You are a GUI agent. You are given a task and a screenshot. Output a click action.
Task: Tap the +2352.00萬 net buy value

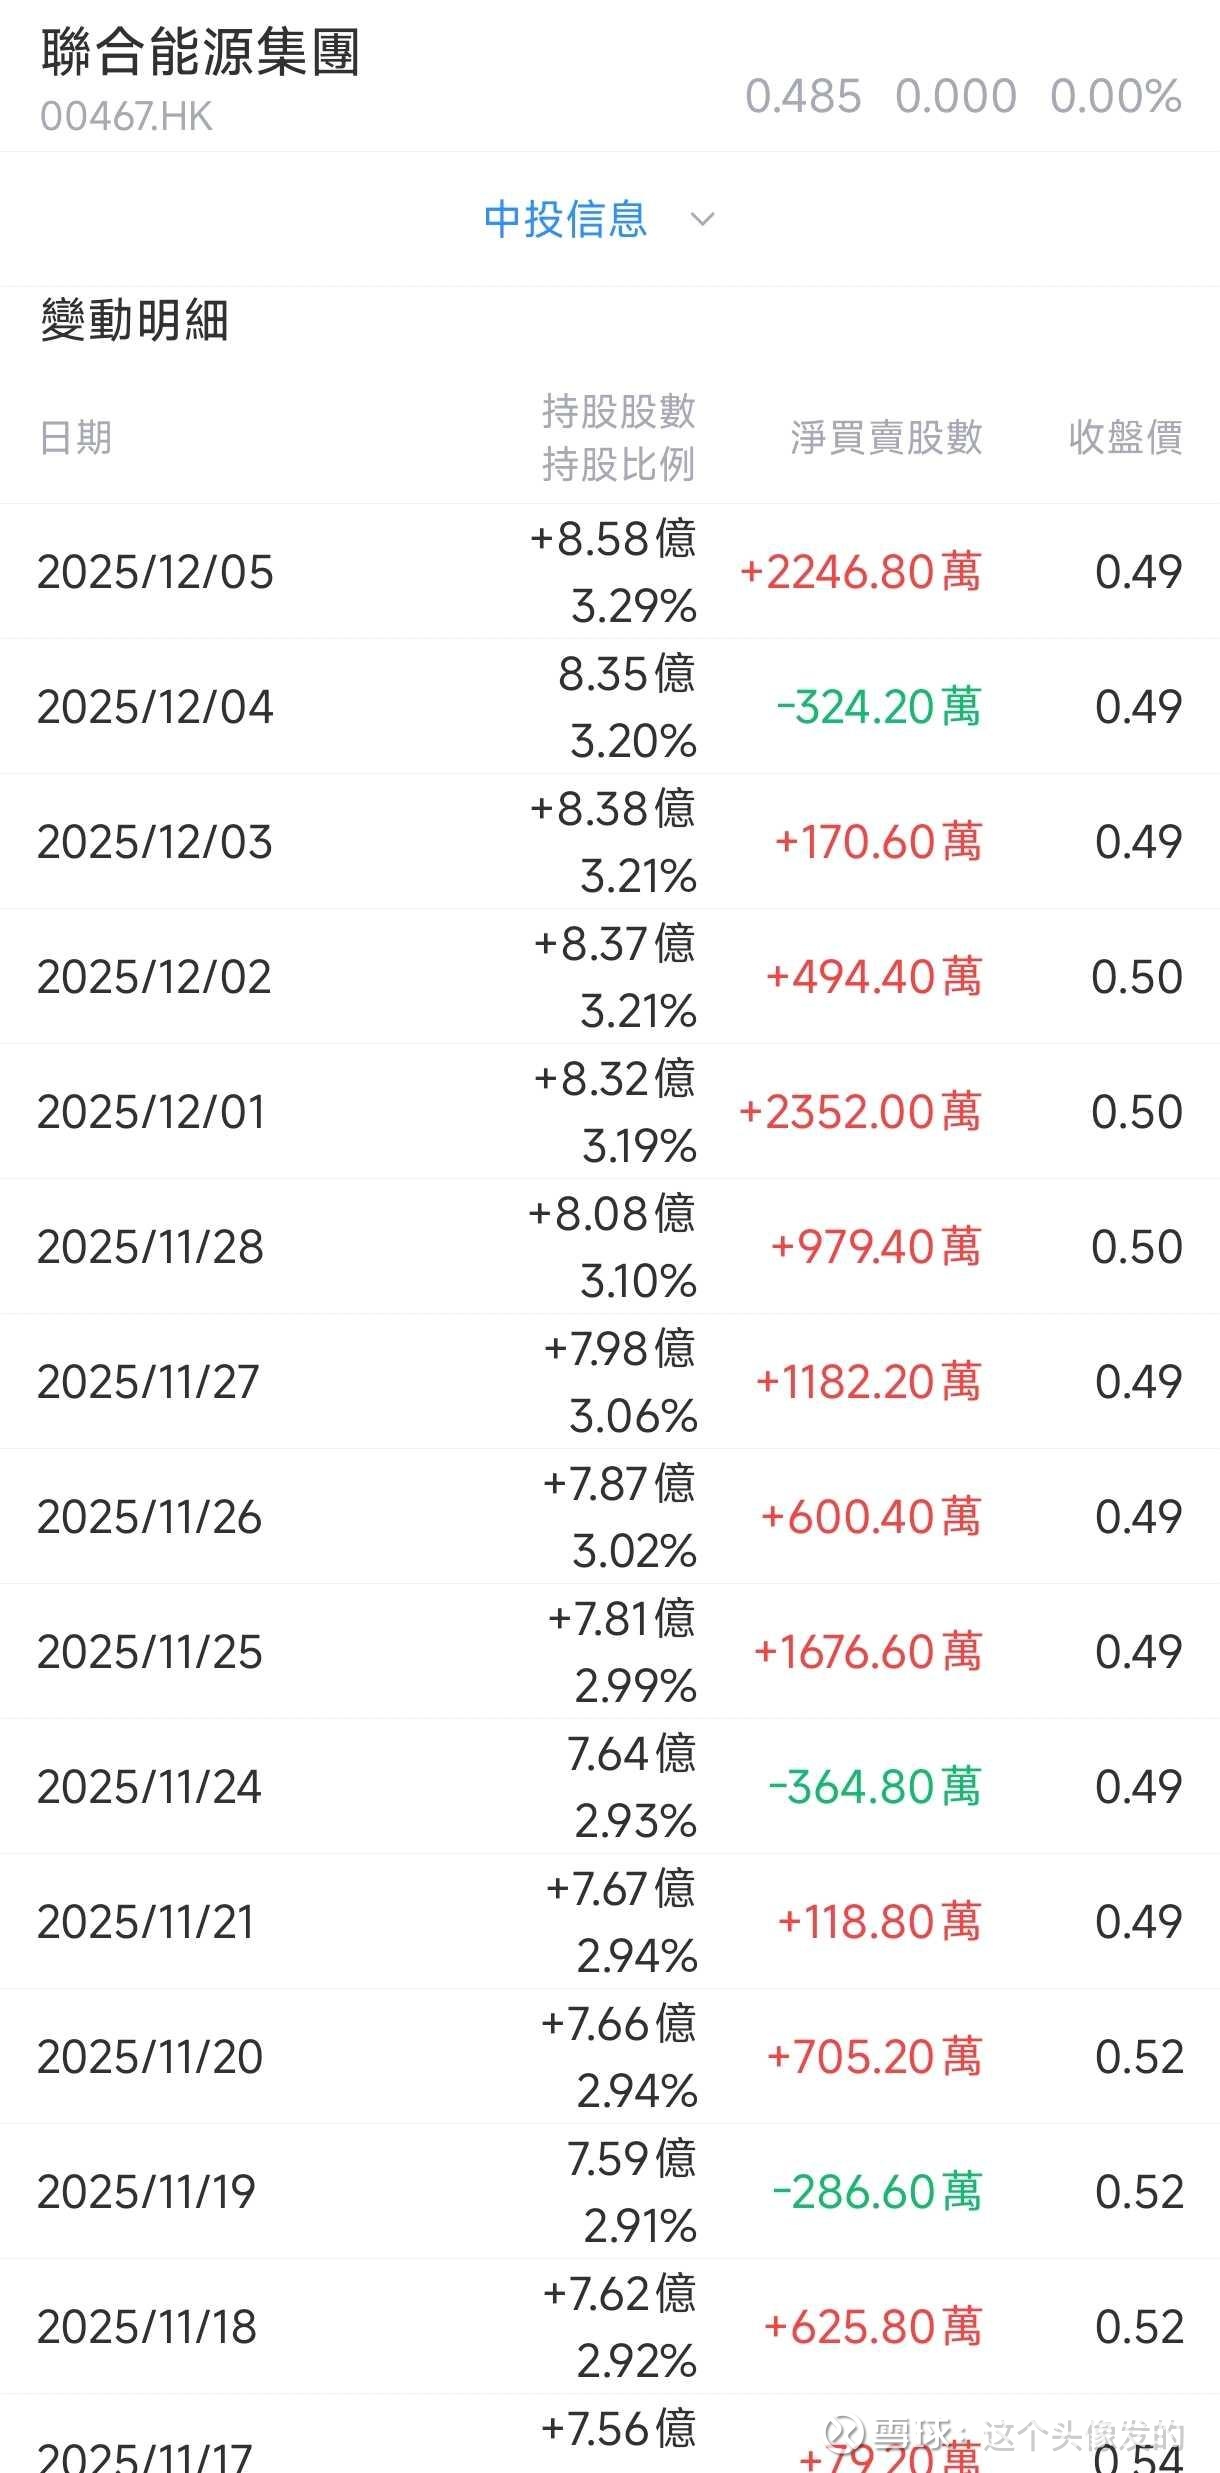(x=860, y=1112)
